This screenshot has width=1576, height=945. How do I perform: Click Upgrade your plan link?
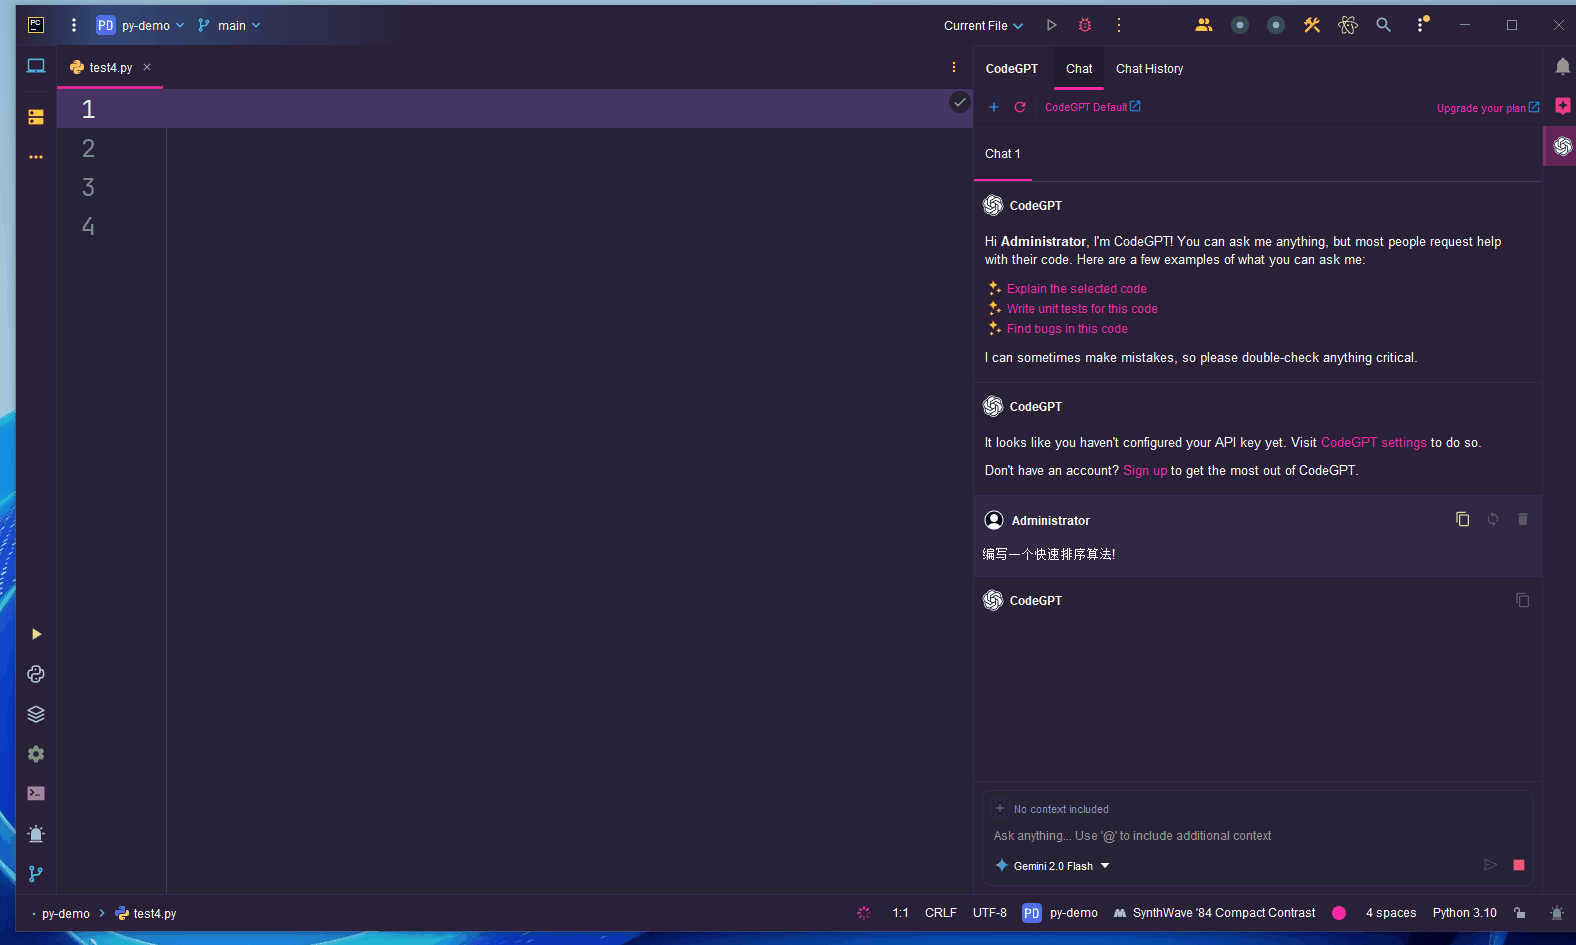[x=1488, y=108]
